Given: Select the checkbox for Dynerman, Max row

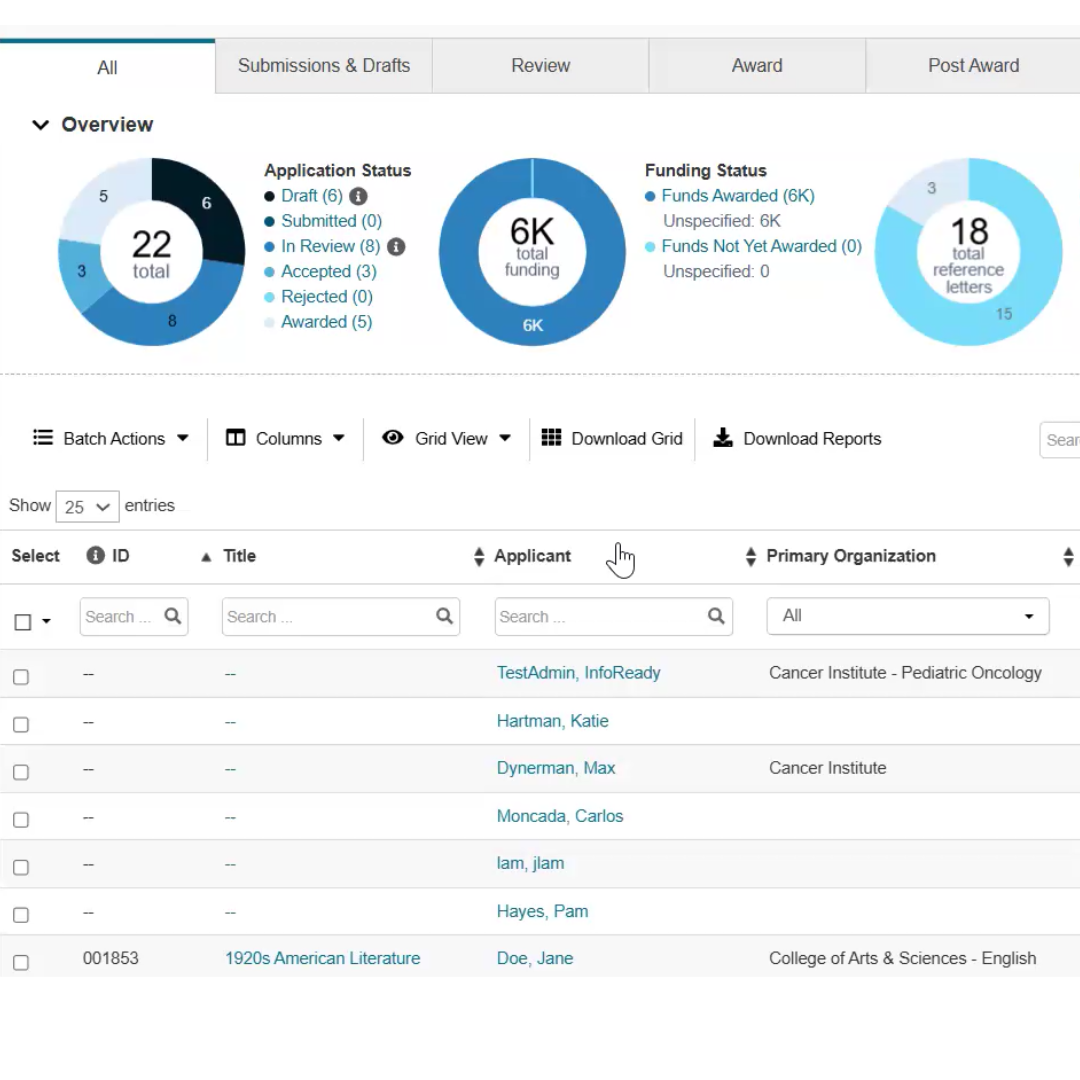Looking at the screenshot, I should coord(21,772).
